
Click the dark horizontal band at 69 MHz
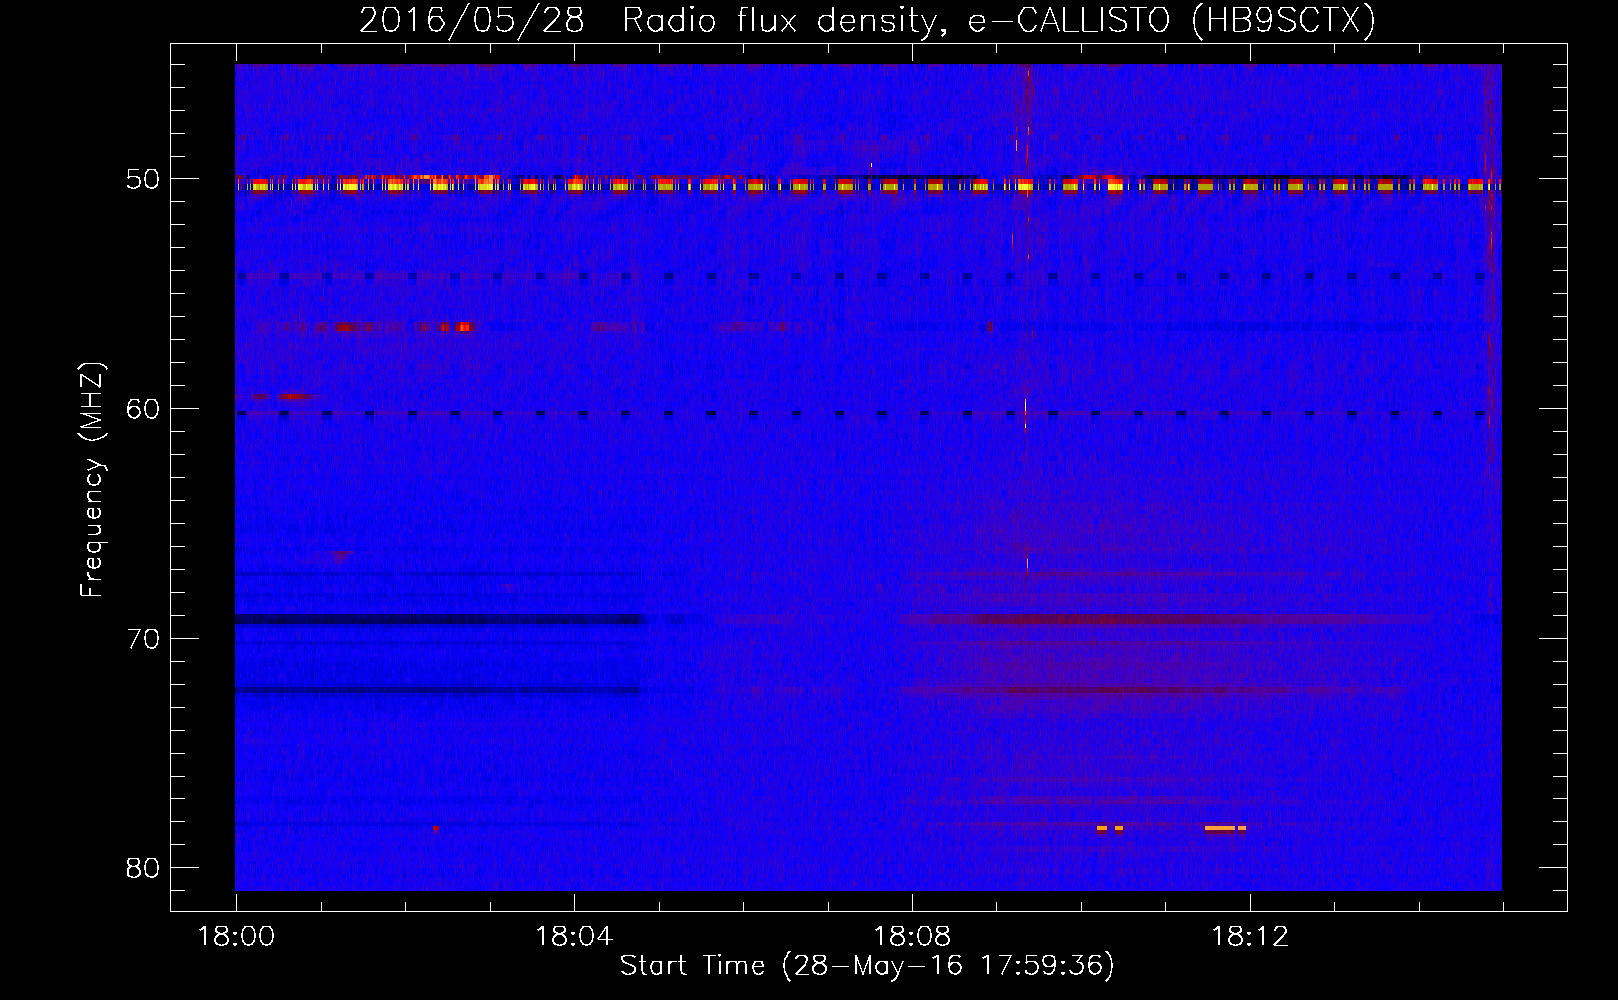[x=440, y=619]
